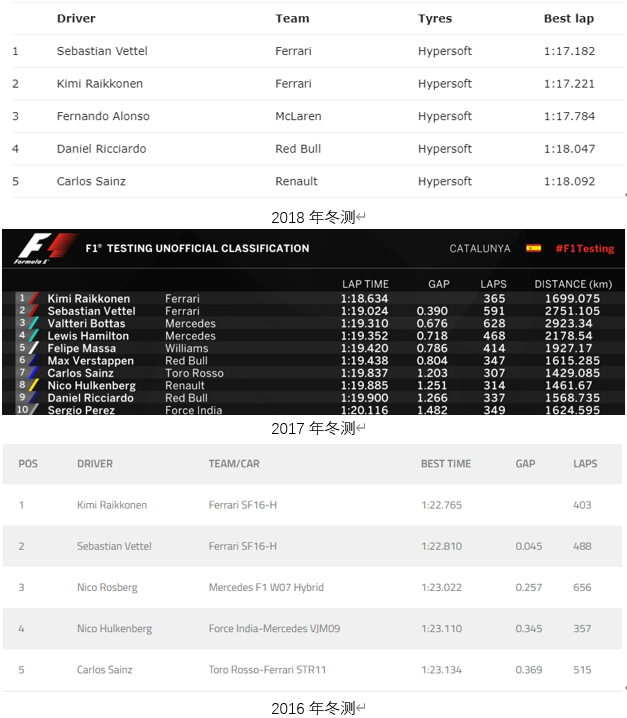Click the Mercedes F1 W07 Hybrid car name

(266, 587)
